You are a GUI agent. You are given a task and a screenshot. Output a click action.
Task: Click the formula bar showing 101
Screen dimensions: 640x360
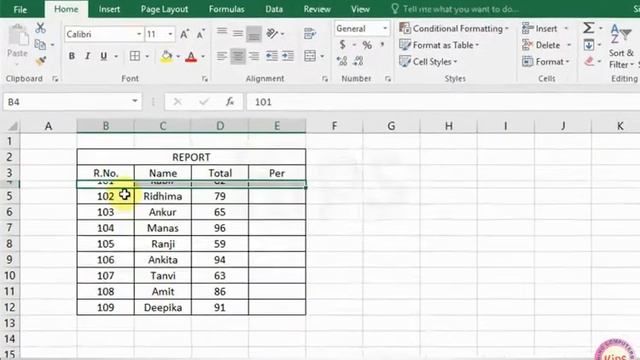coord(443,102)
